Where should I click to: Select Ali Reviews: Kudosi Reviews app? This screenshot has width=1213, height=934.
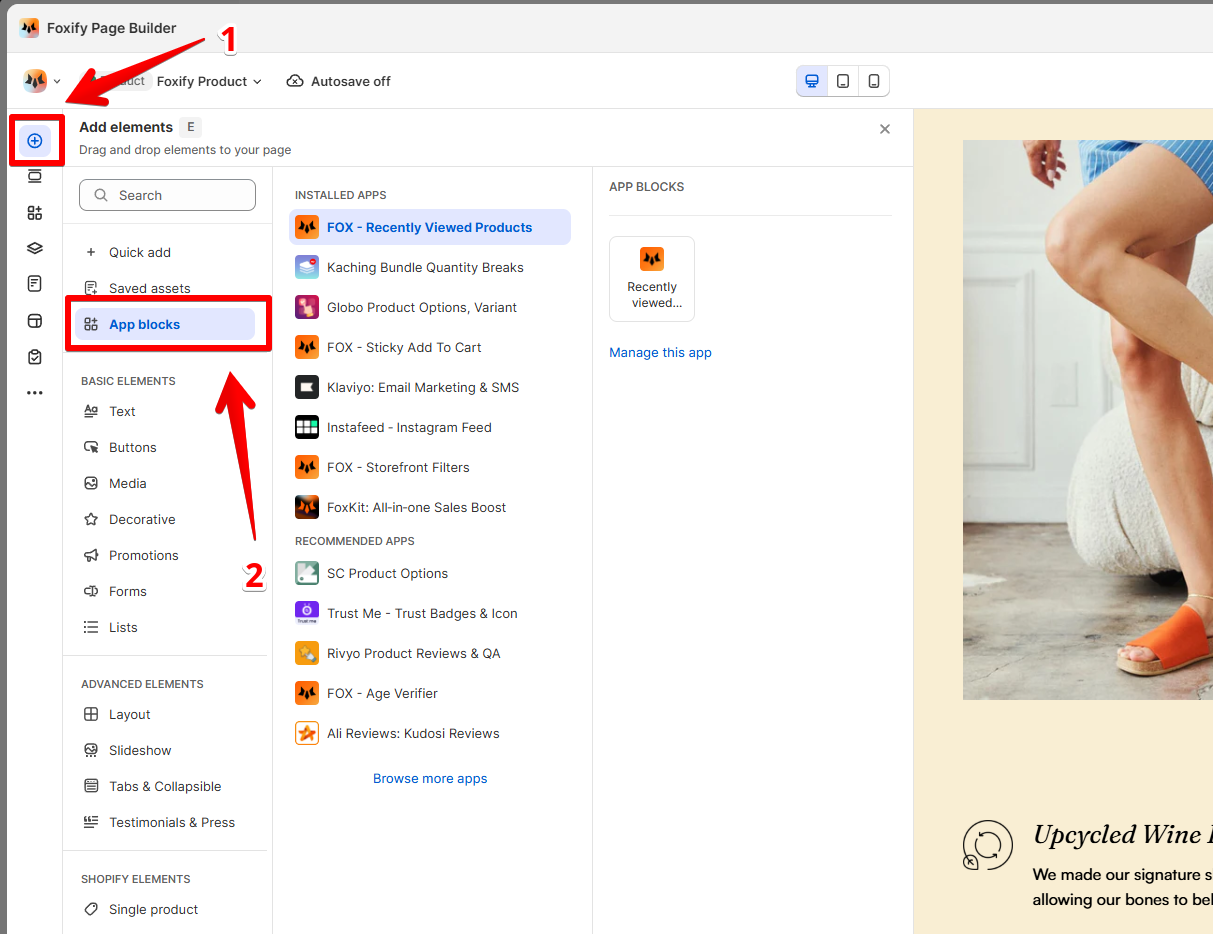point(430,733)
